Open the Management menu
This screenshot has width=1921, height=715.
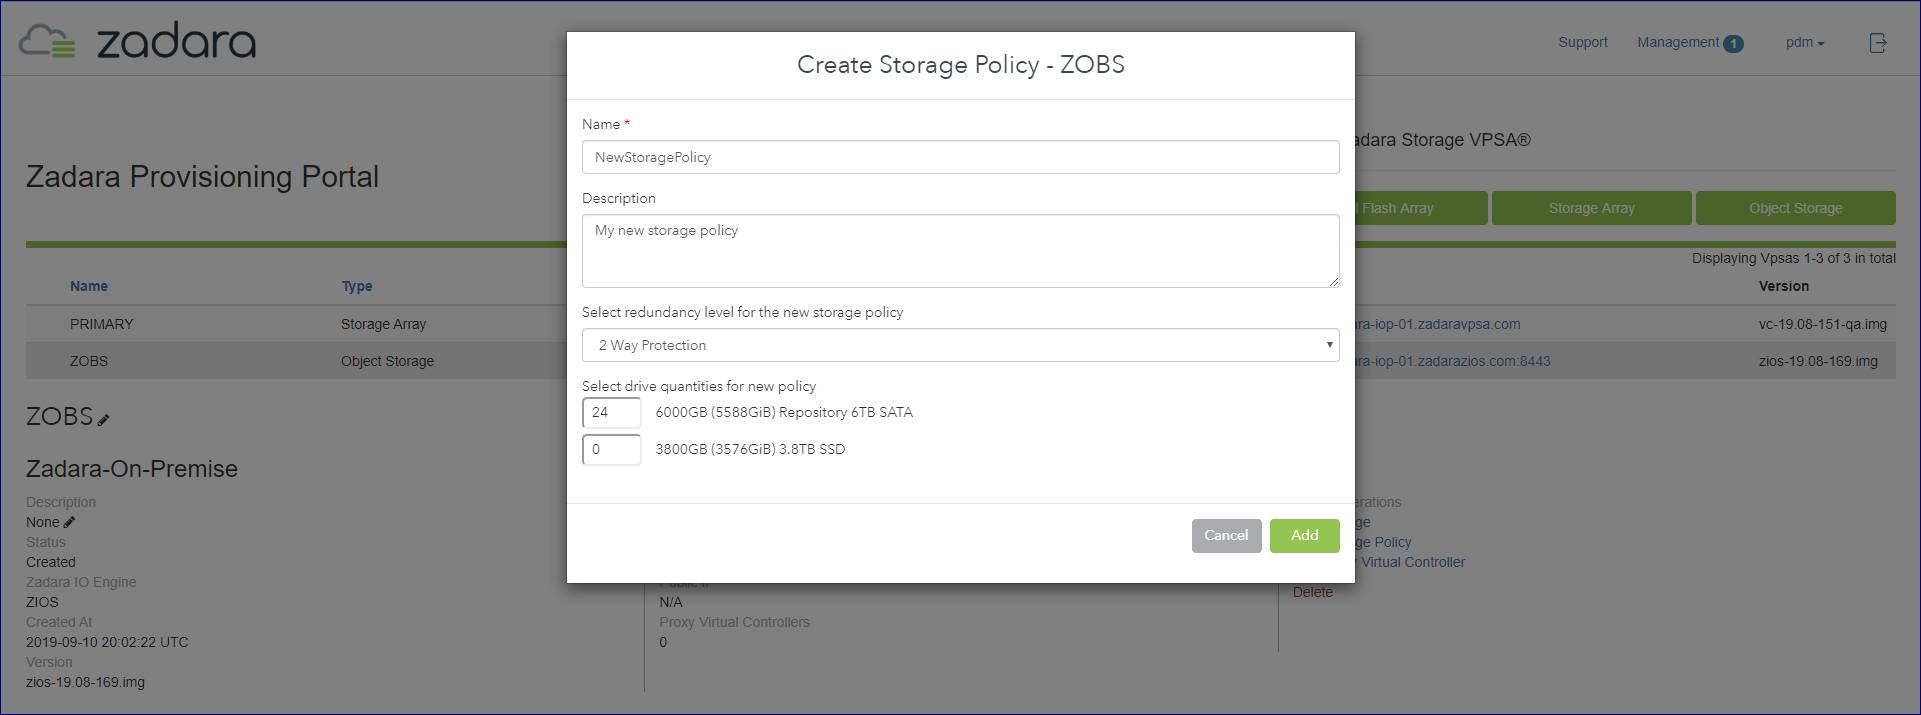coord(1678,42)
